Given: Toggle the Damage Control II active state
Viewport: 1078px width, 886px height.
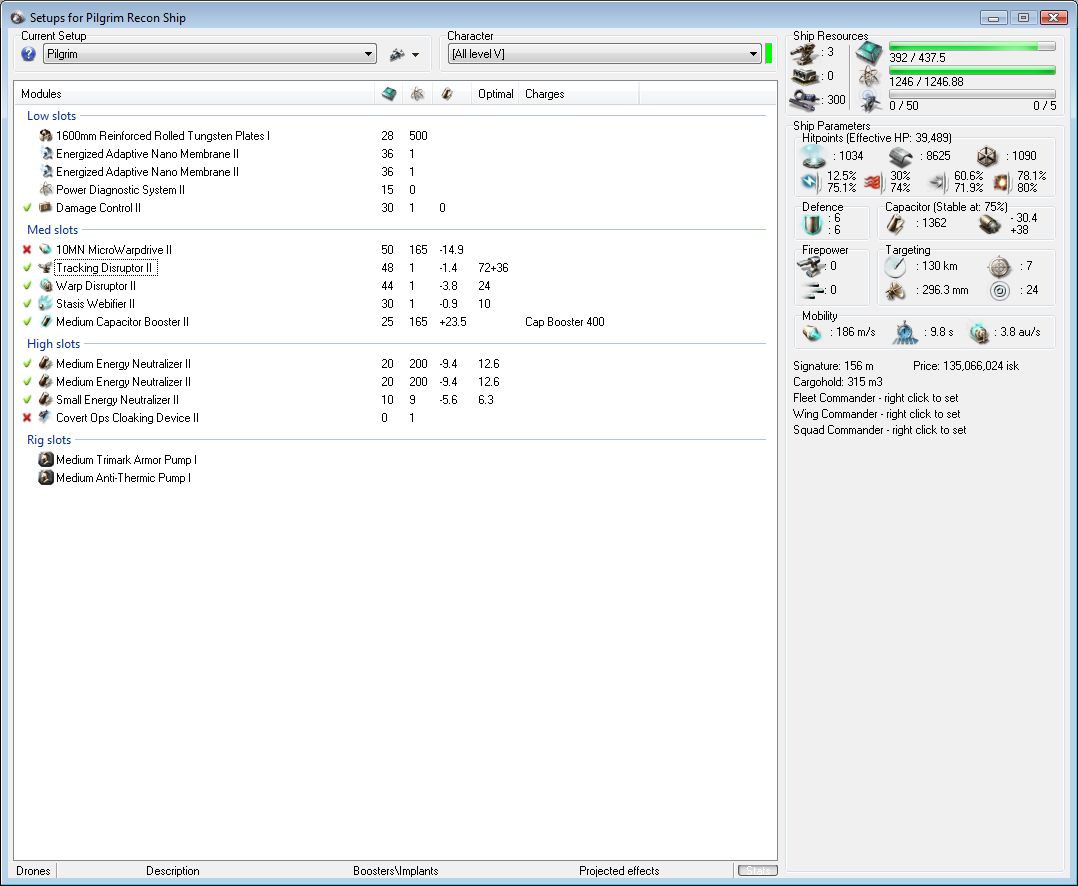Looking at the screenshot, I should pos(28,208).
